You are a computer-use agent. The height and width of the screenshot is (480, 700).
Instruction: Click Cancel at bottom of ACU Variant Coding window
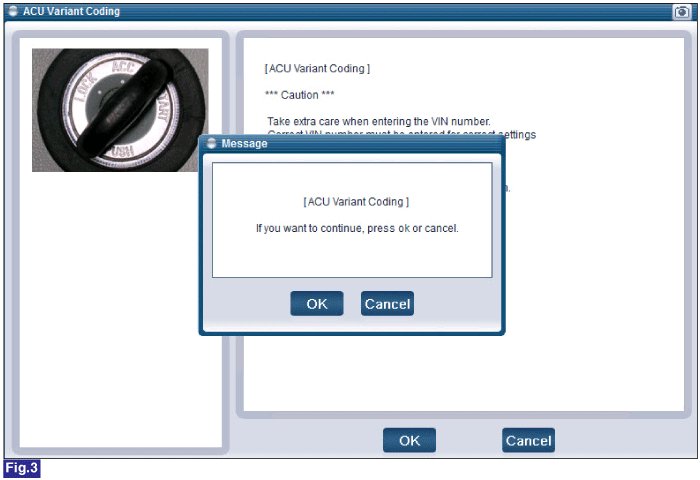coord(528,440)
